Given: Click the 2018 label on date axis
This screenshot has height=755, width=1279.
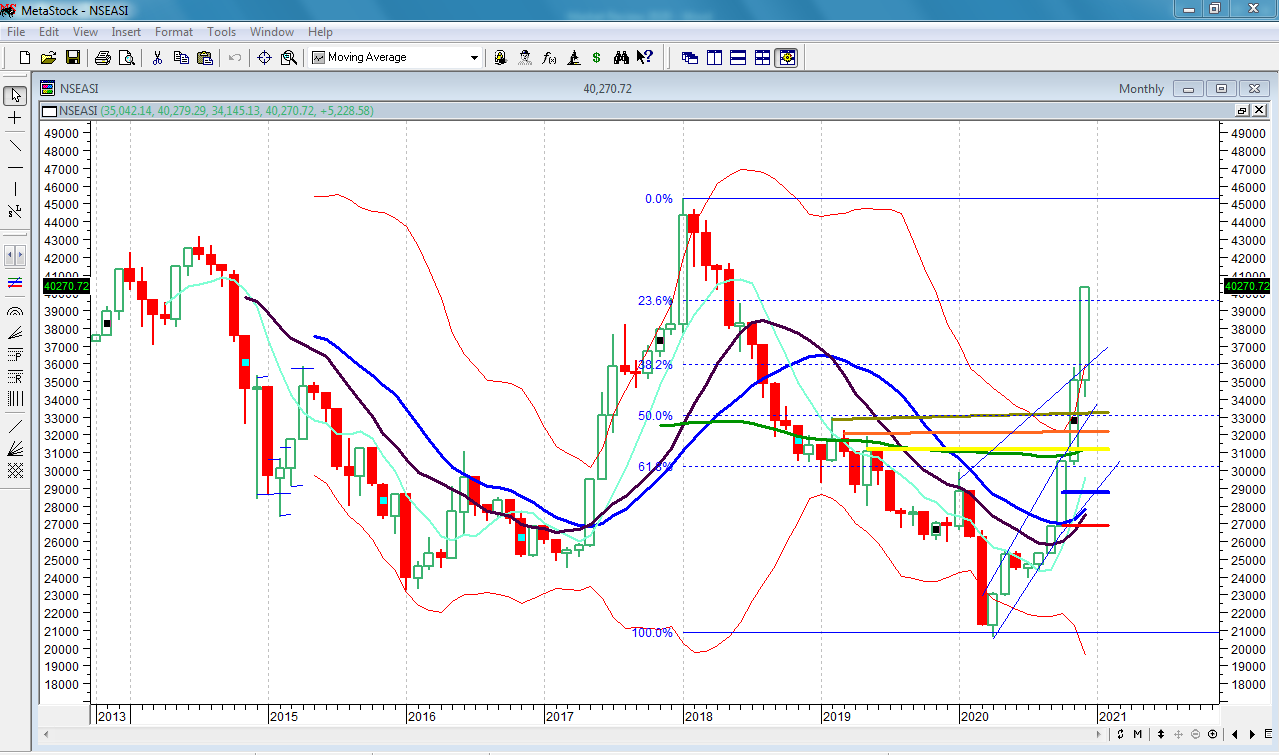Looking at the screenshot, I should tap(698, 716).
